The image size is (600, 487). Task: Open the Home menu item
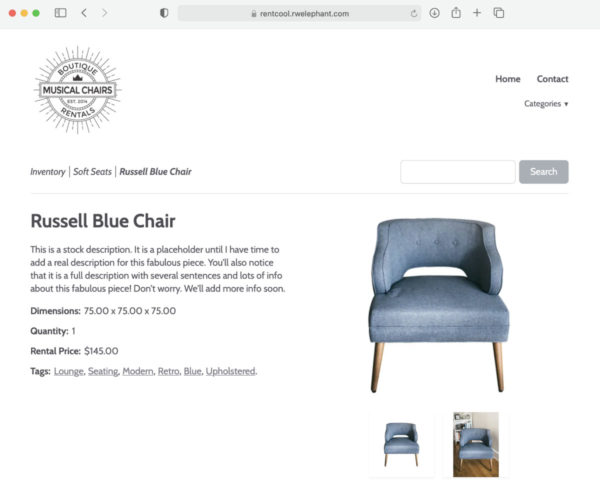(508, 79)
